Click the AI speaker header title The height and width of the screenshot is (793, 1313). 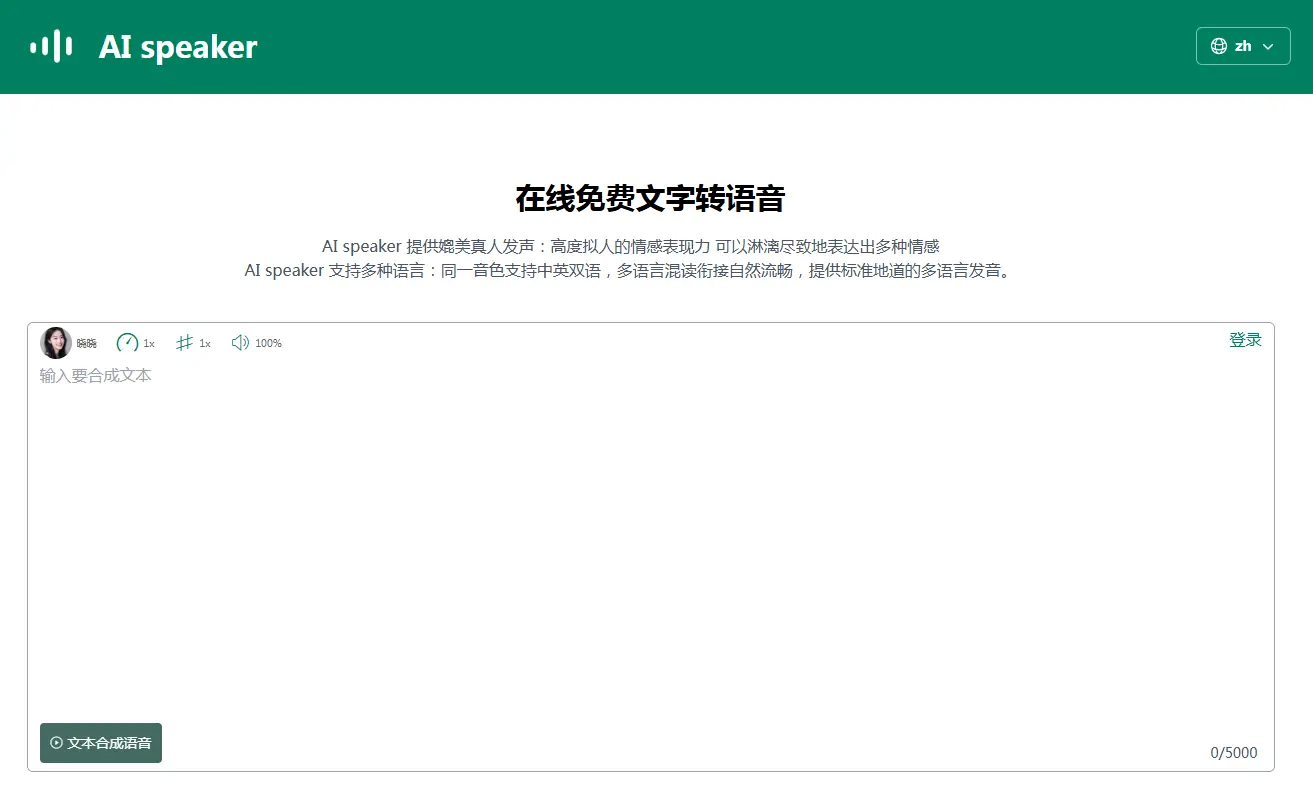tap(178, 47)
